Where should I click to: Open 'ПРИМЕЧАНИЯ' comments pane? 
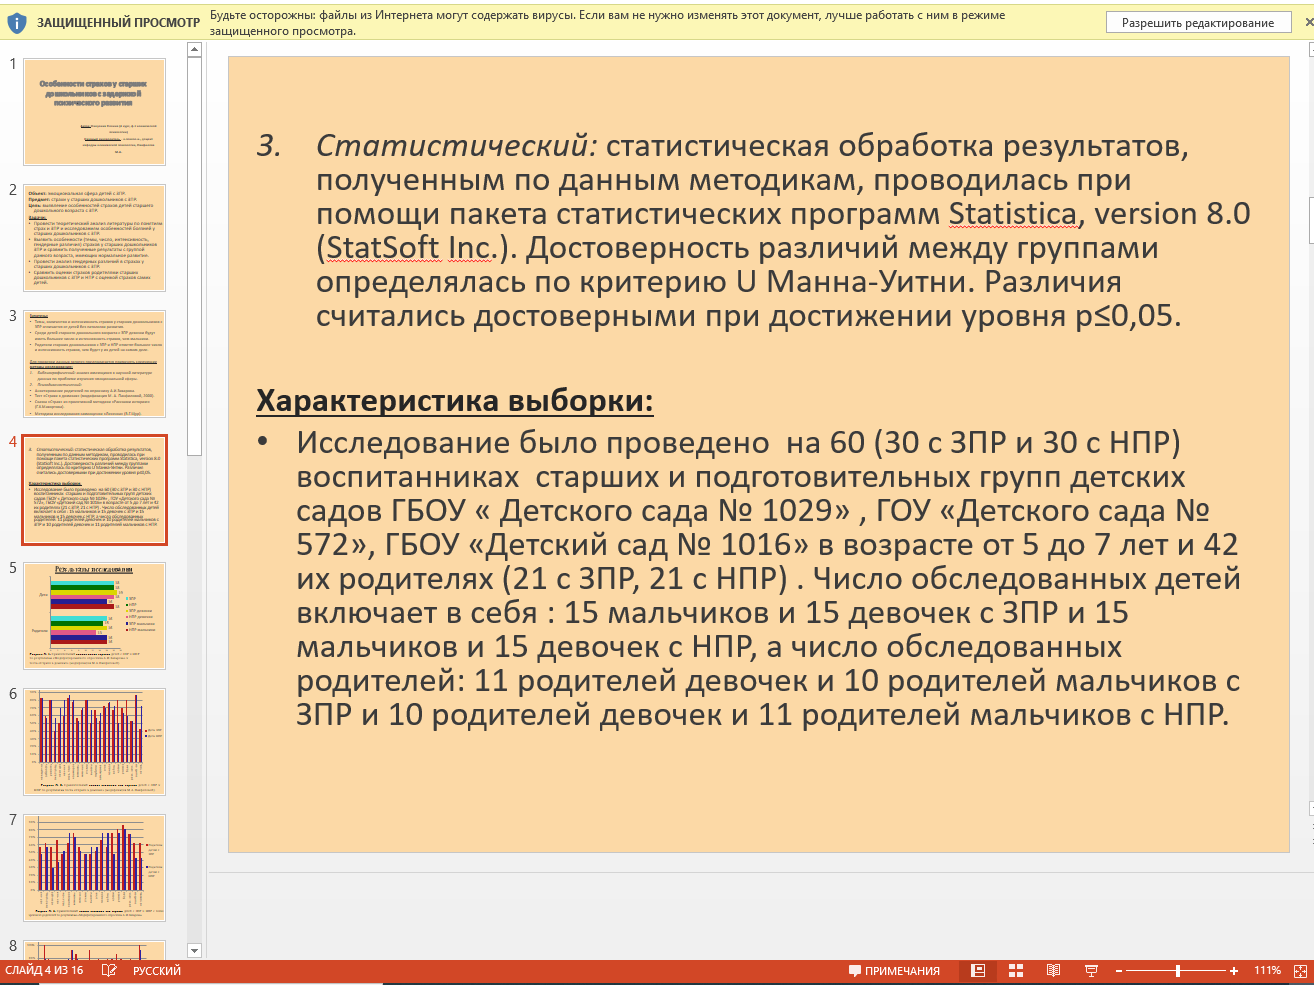point(894,971)
